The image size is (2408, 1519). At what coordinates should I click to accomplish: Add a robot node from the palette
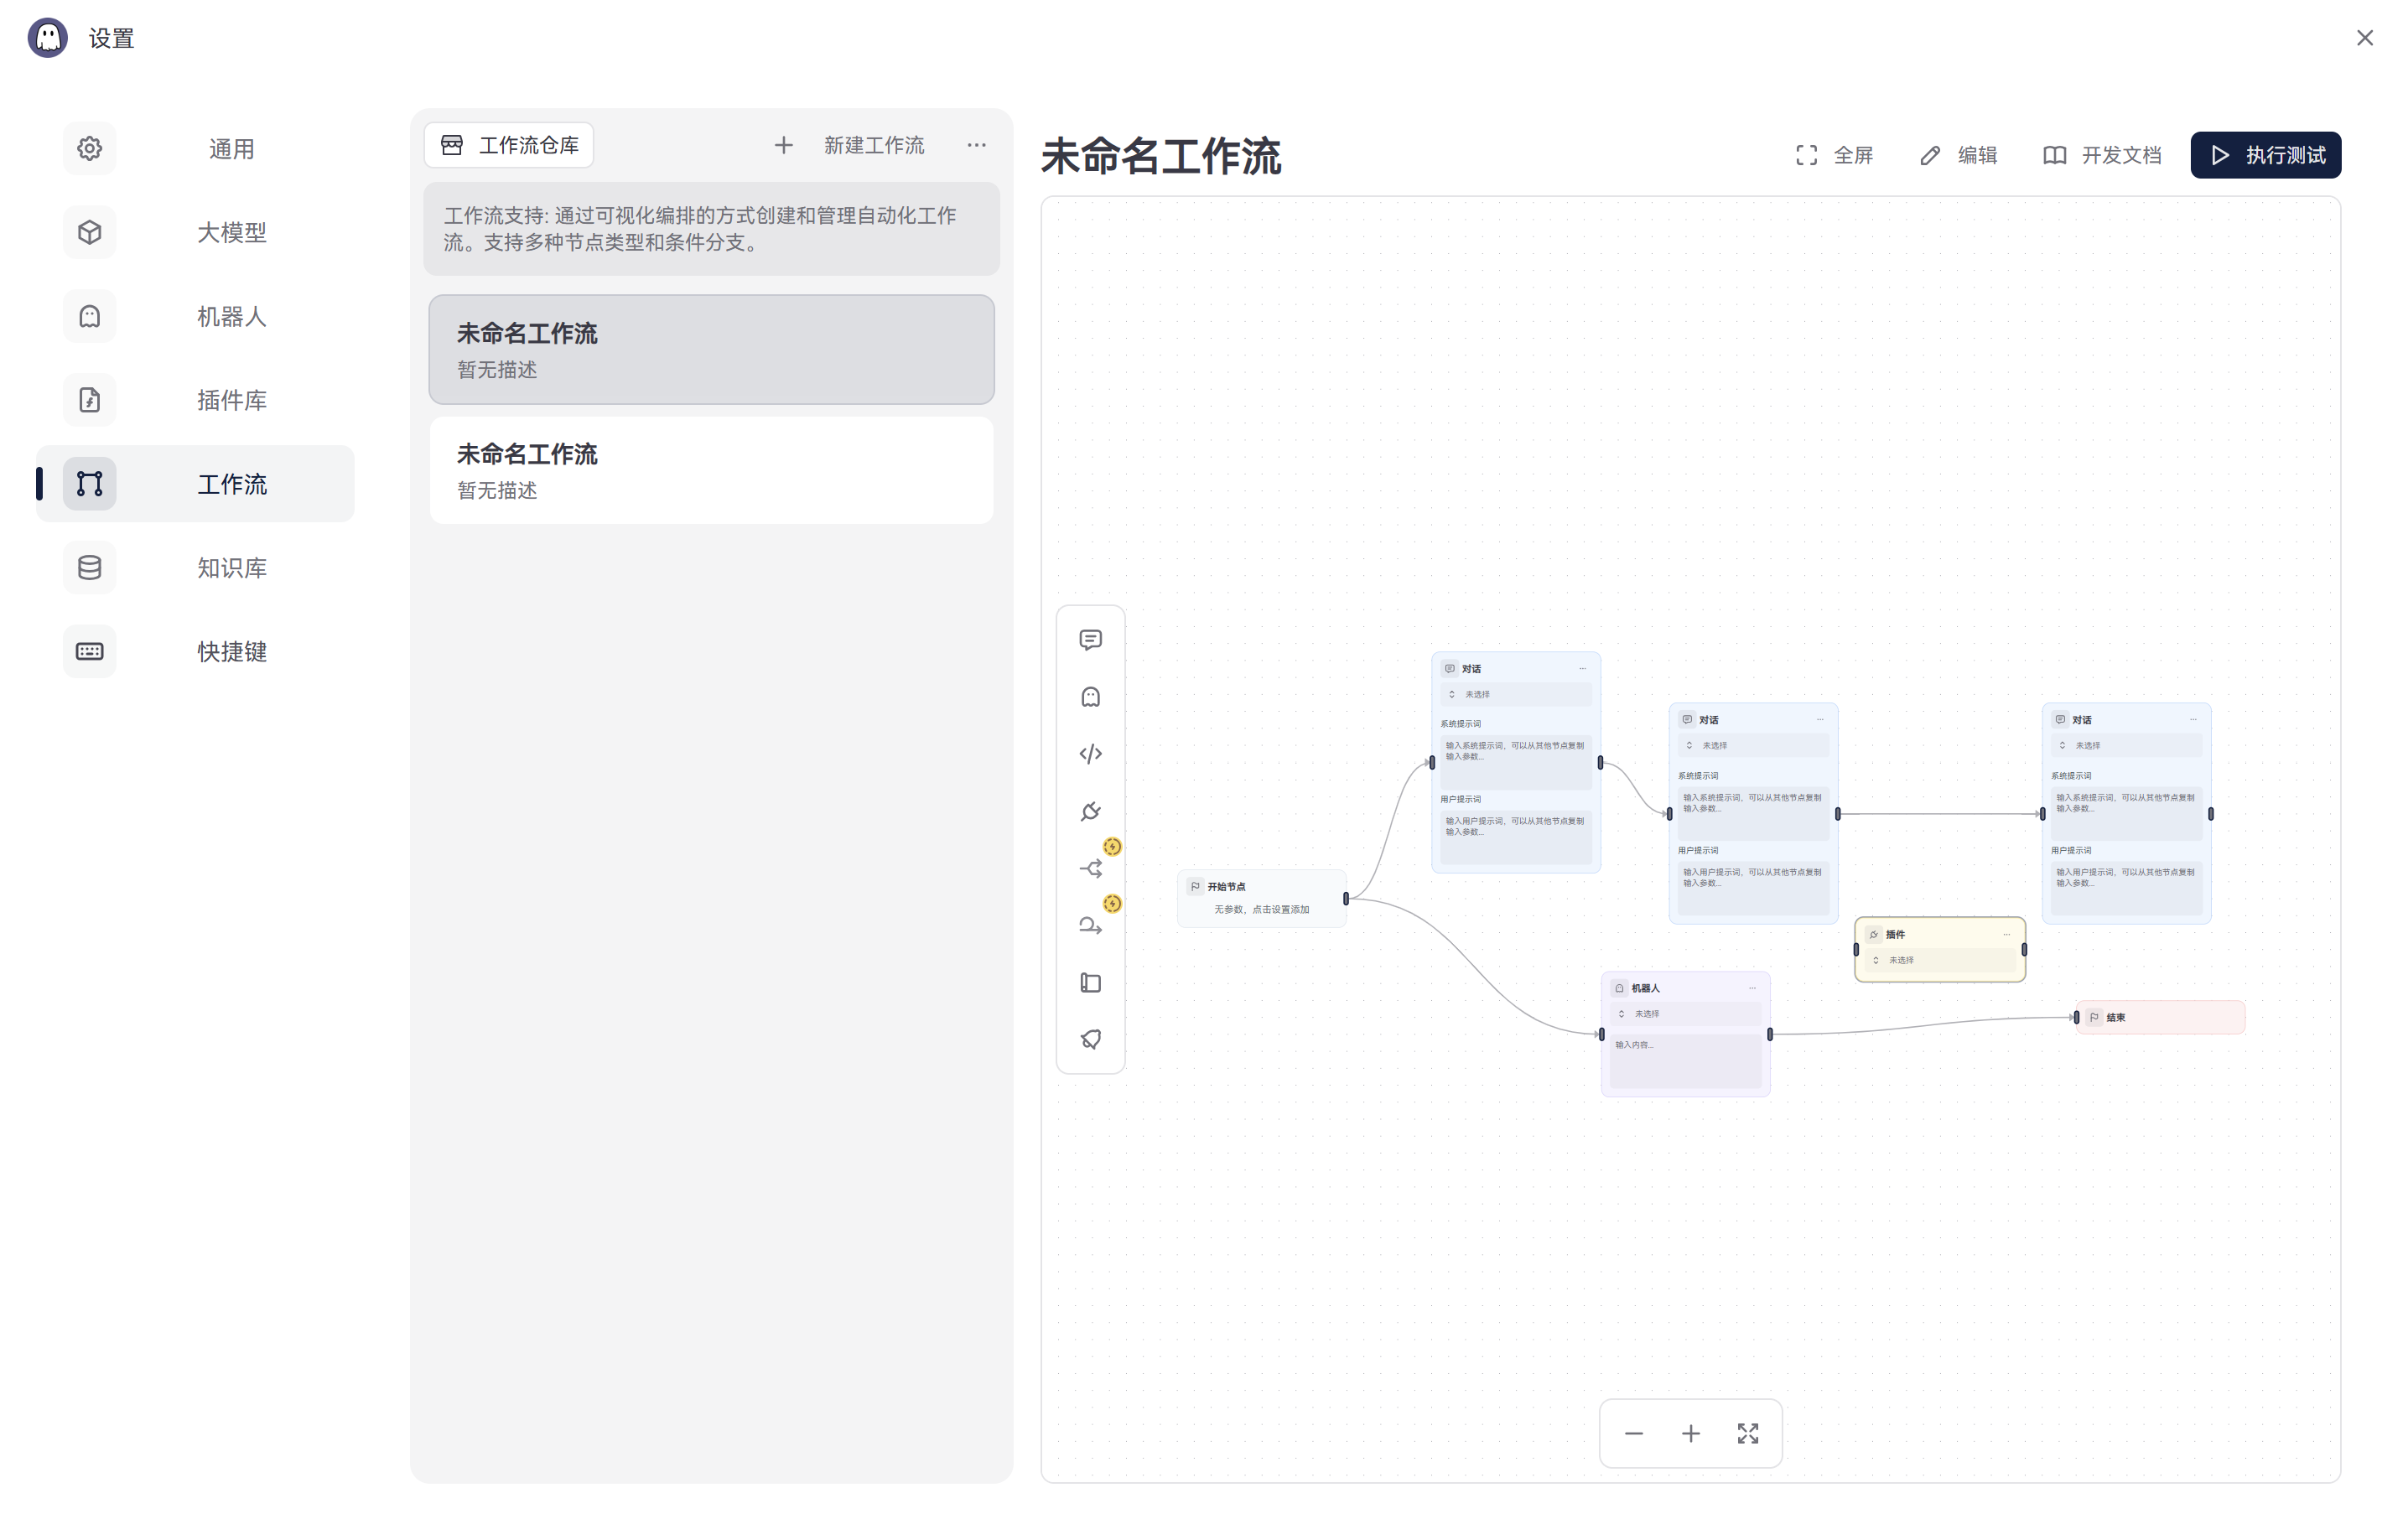(x=1090, y=697)
